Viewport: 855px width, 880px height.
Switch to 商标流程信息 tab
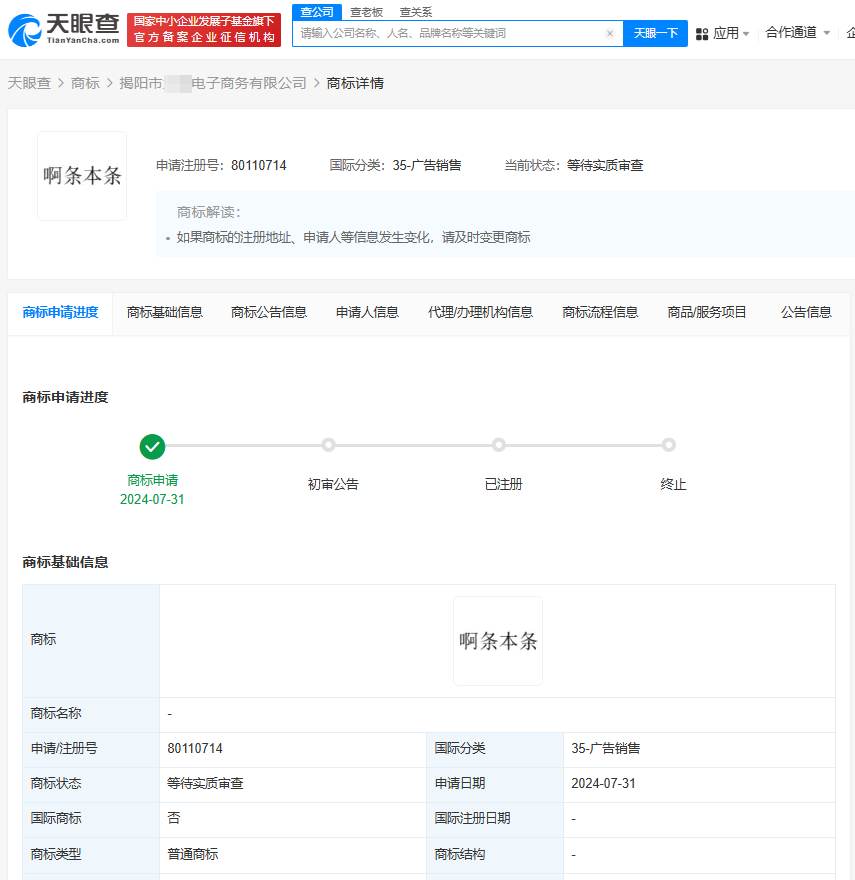[600, 313]
